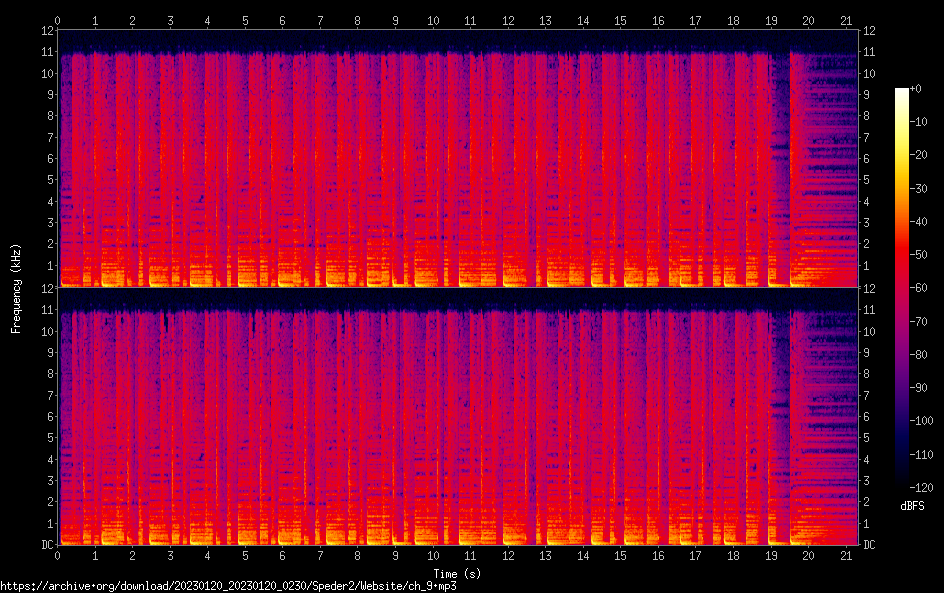Screen dimensions: 944x593
Task: Click the 21 second mark on the top time axis
Action: (846, 20)
